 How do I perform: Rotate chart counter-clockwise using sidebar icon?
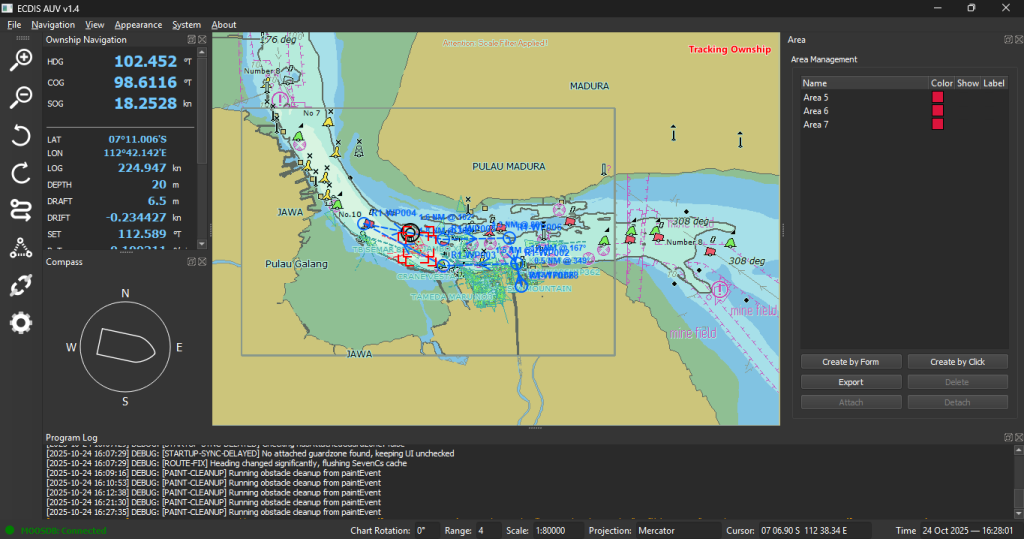tap(21, 136)
